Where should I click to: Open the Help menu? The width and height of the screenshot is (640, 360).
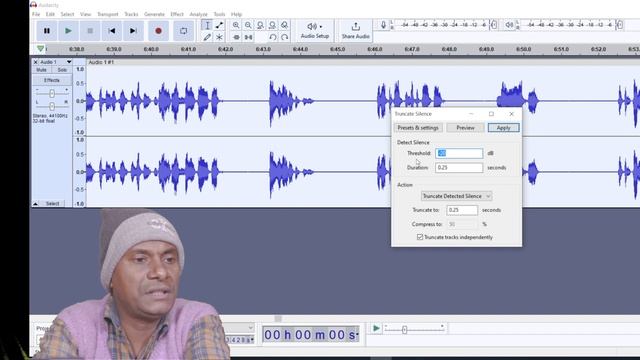(x=236, y=14)
